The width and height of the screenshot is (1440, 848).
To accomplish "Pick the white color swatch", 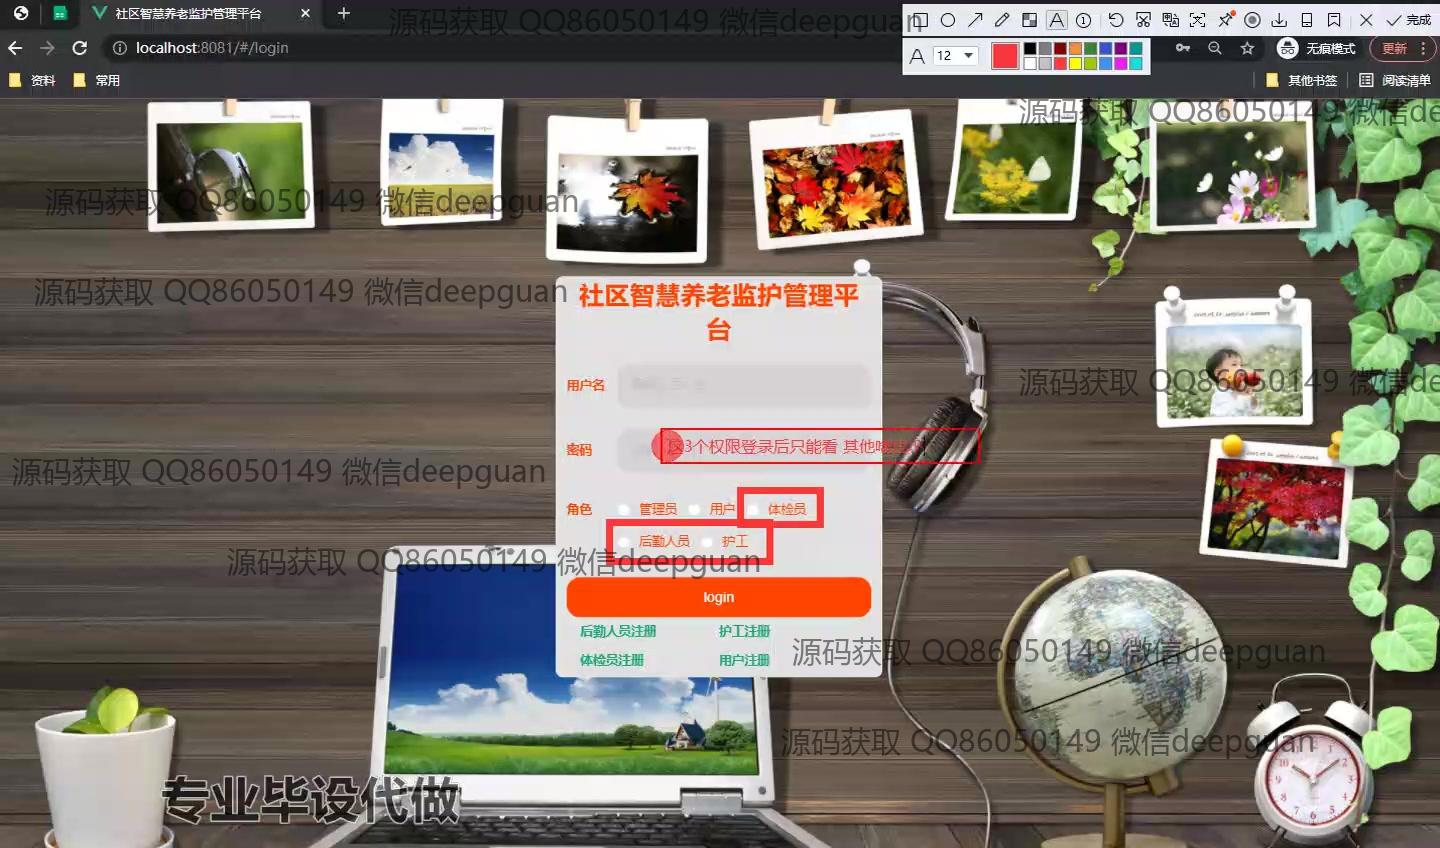I will 1030,63.
